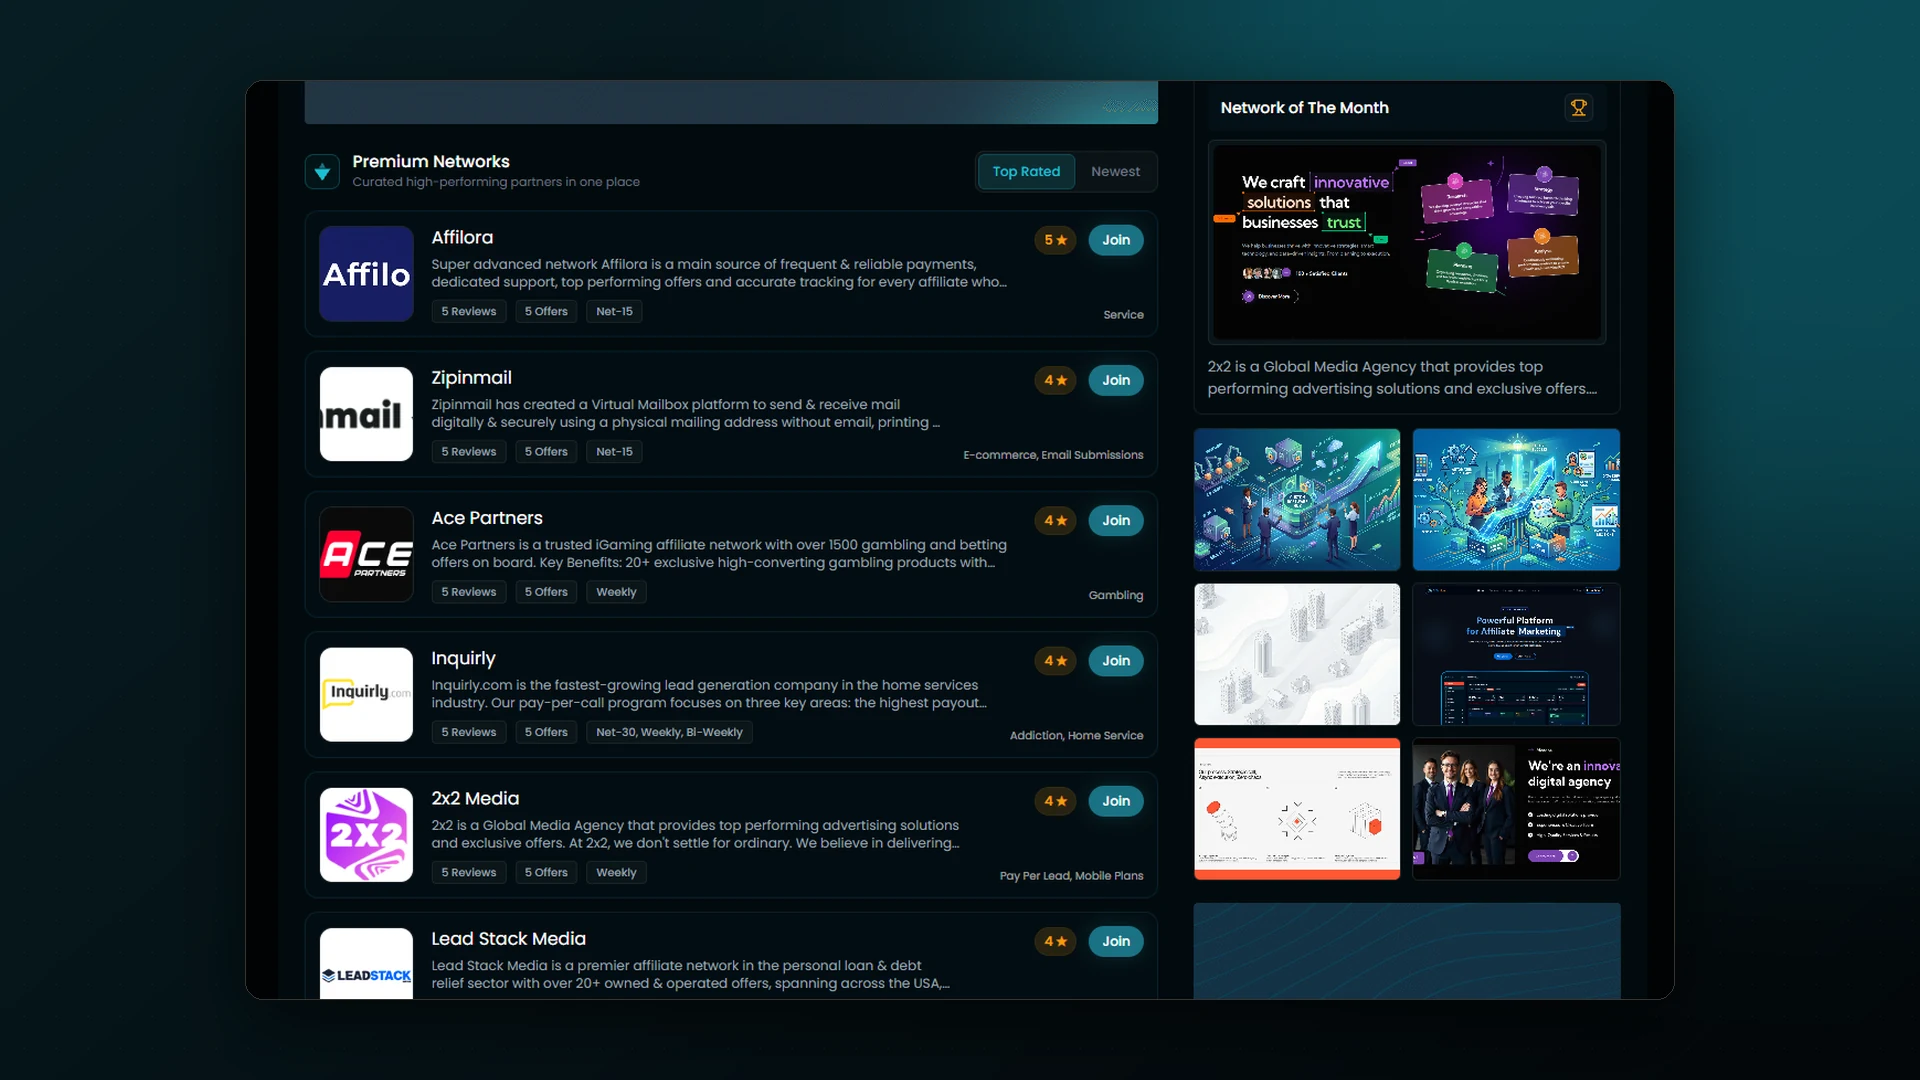Open the Zipinmail network title

(x=471, y=378)
